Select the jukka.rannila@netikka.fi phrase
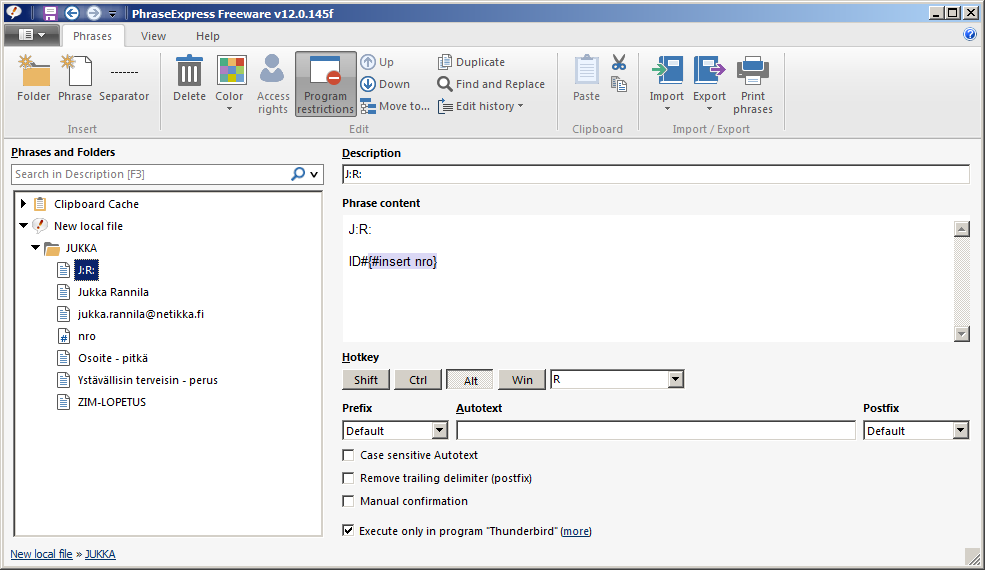This screenshot has height=570, width=985. tap(141, 314)
